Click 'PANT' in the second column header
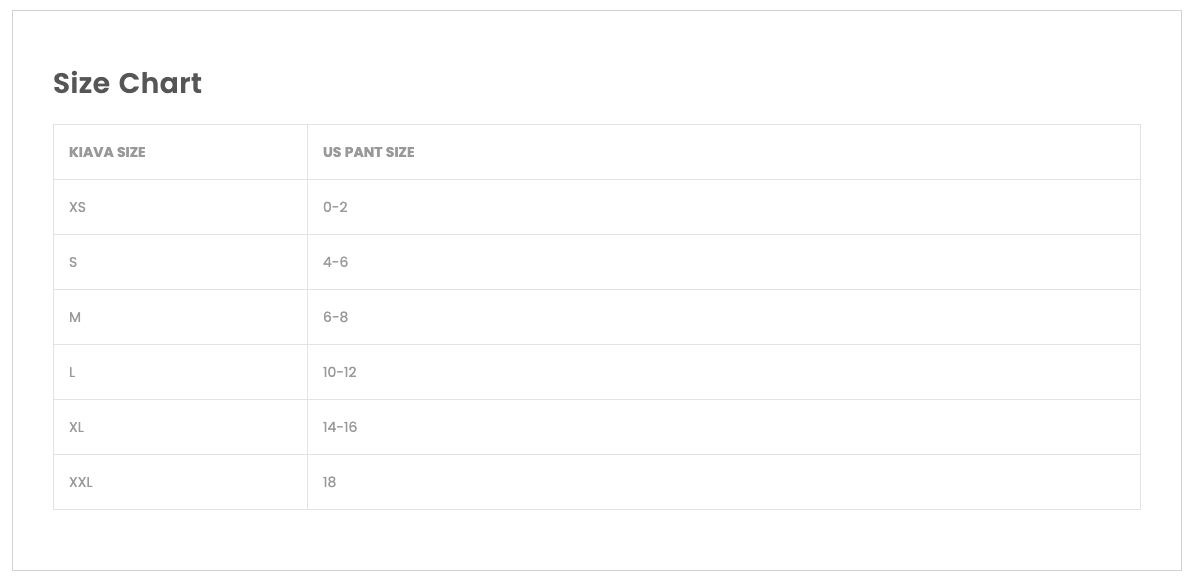Viewport: 1195px width, 585px height. tap(363, 152)
